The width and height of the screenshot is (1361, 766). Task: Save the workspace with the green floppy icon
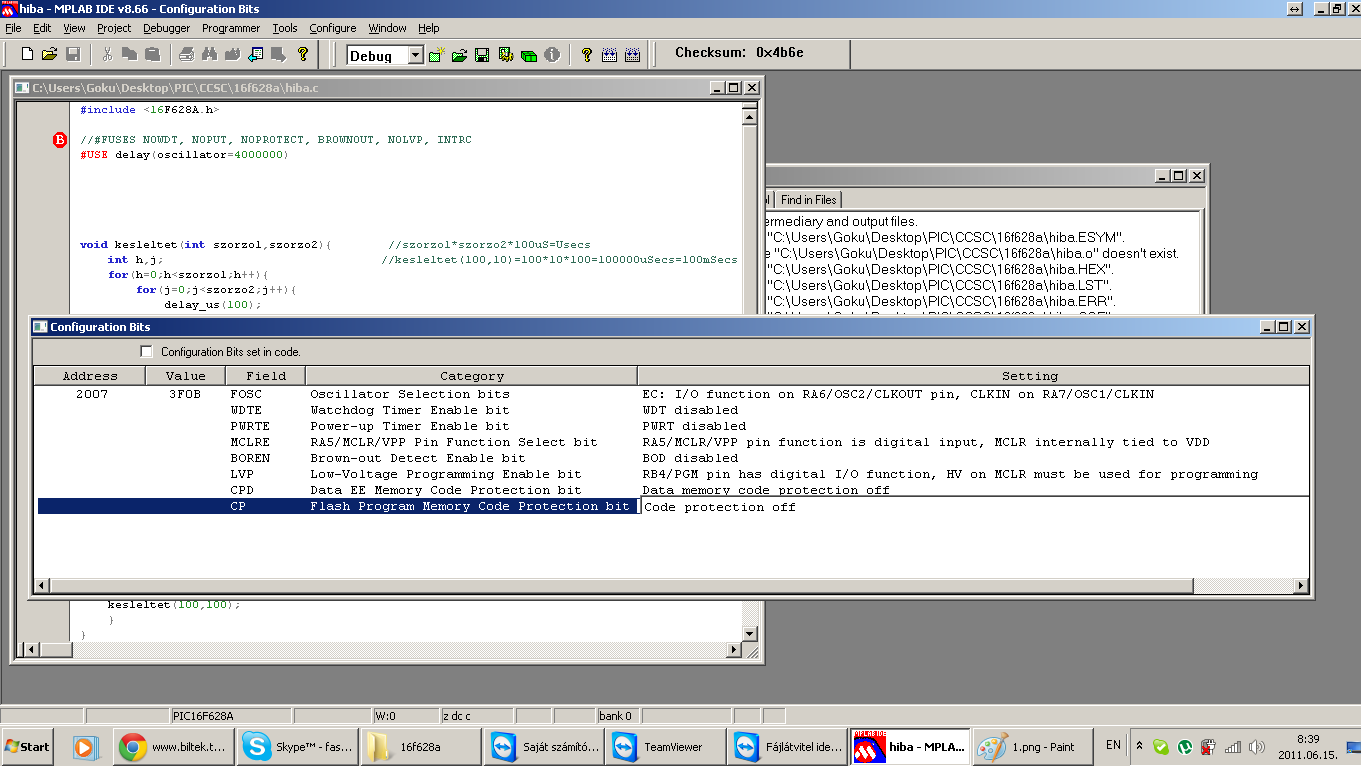click(482, 55)
